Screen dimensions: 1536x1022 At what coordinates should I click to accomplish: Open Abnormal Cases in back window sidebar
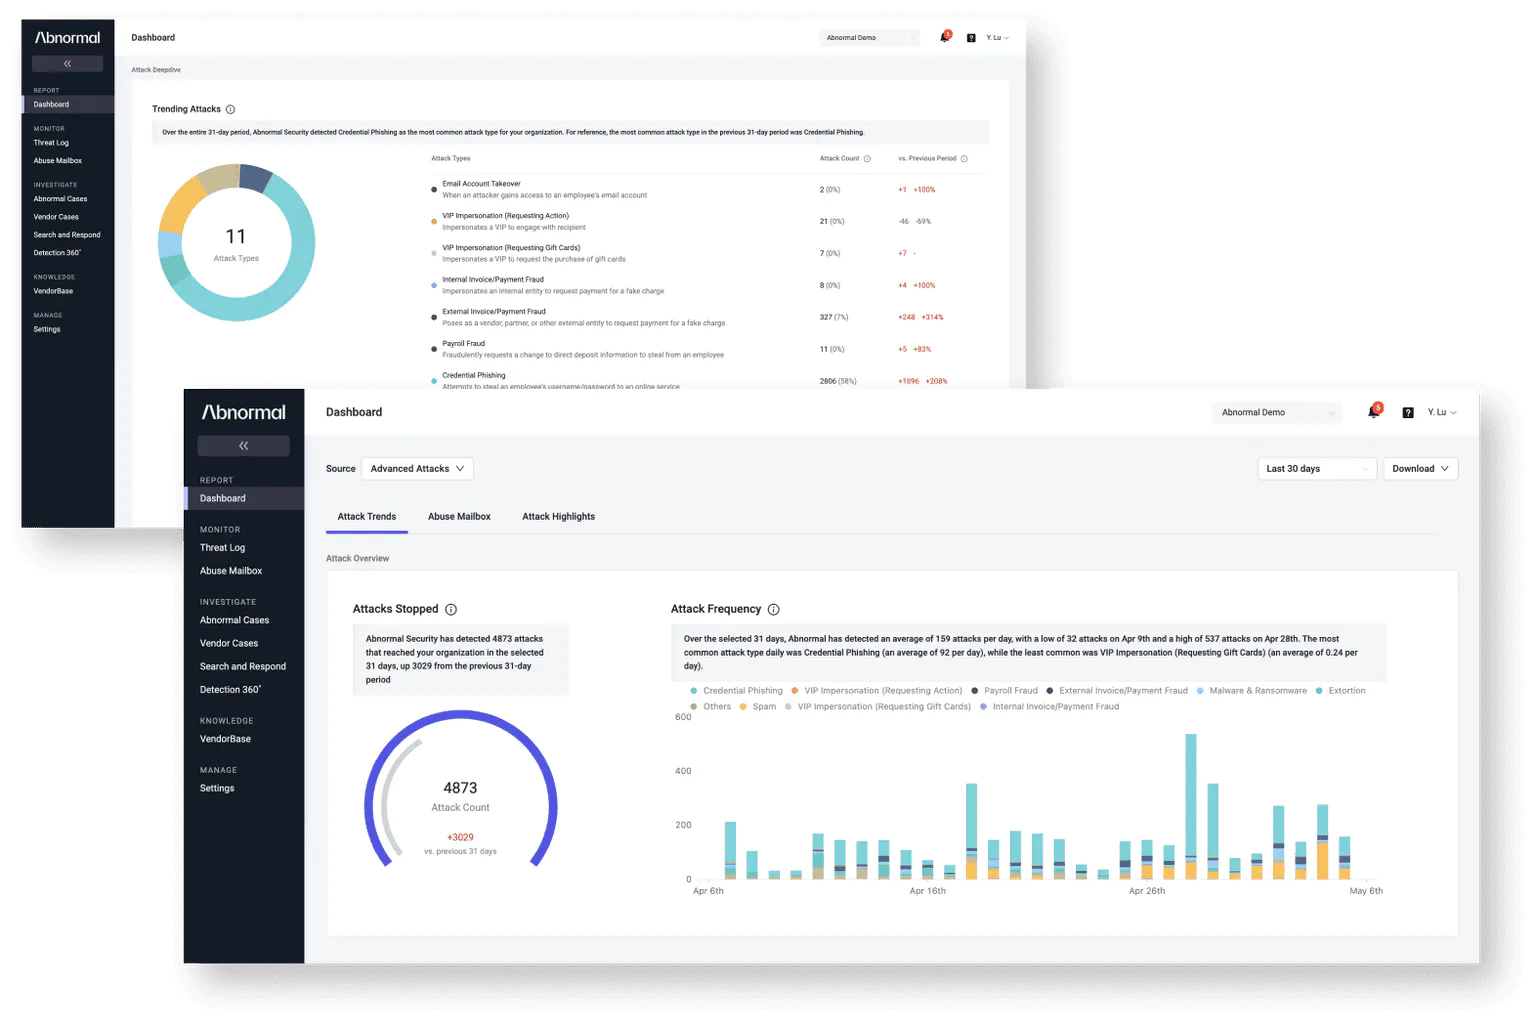60,199
